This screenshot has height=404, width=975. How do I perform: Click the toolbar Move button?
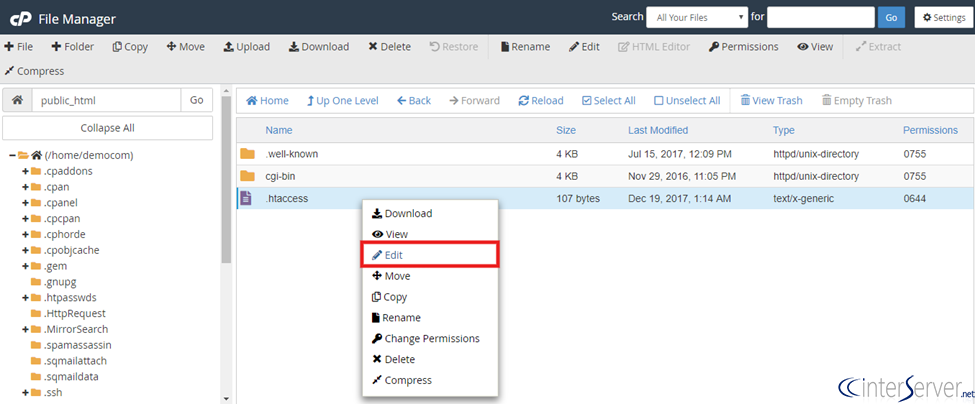click(185, 47)
